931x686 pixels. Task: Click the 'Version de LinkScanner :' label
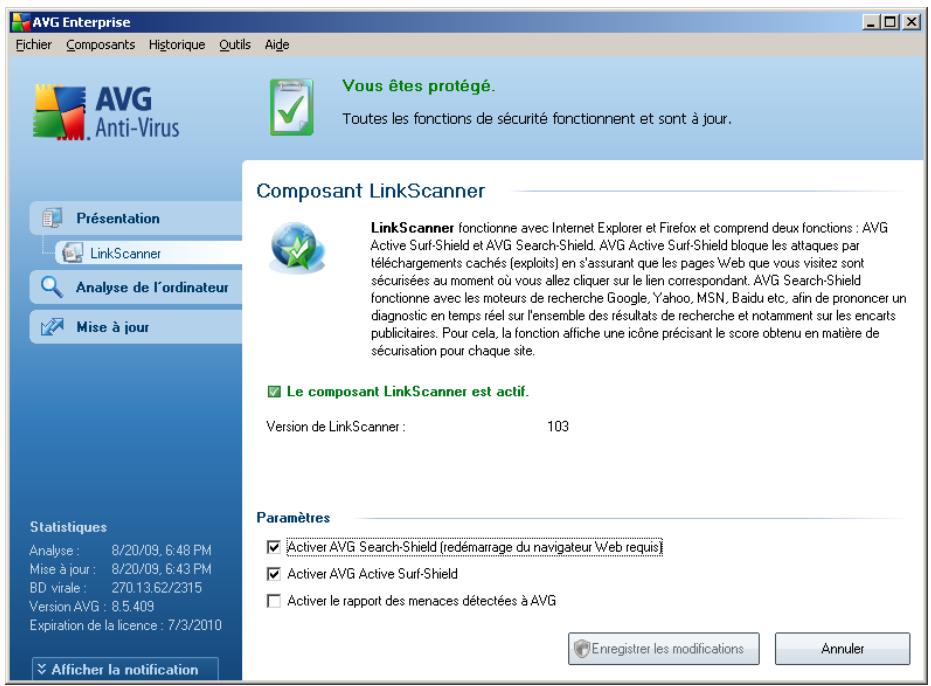(335, 426)
